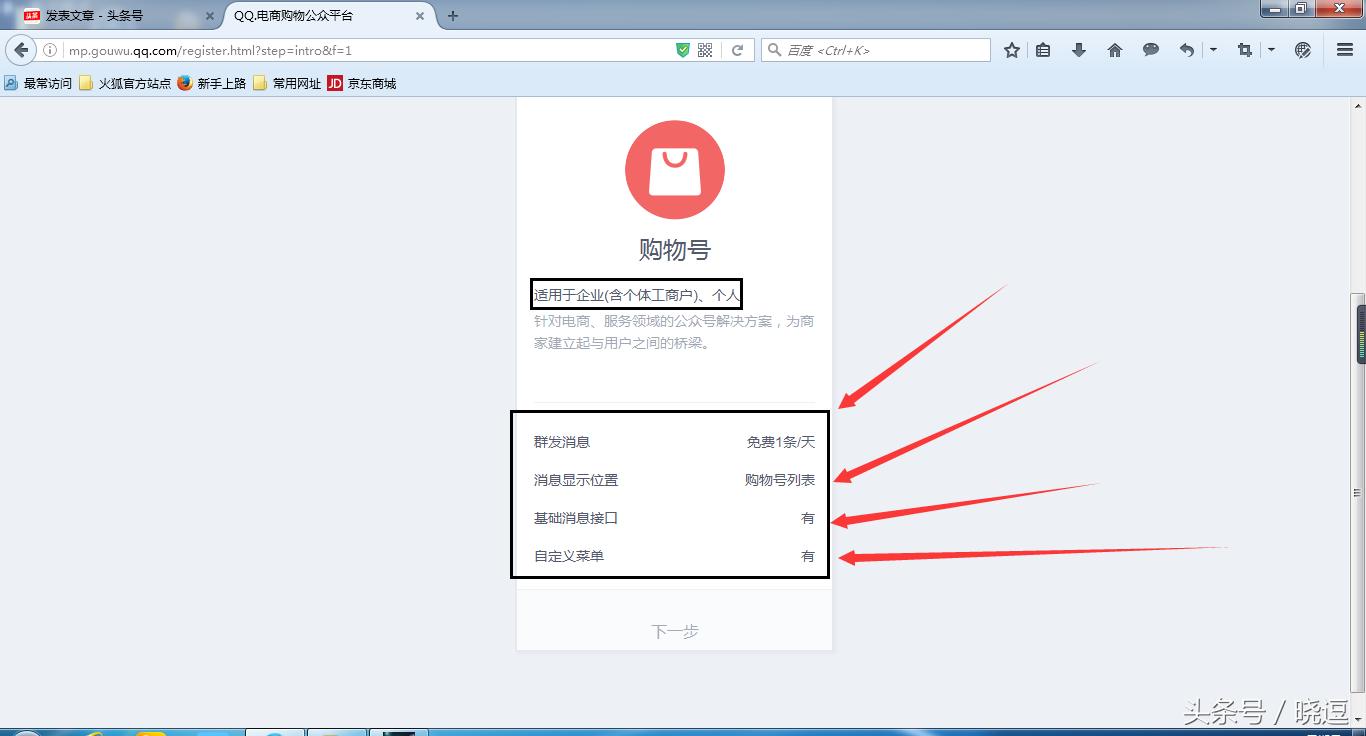Click the green security shield in address bar
The image size is (1366, 736).
point(682,48)
